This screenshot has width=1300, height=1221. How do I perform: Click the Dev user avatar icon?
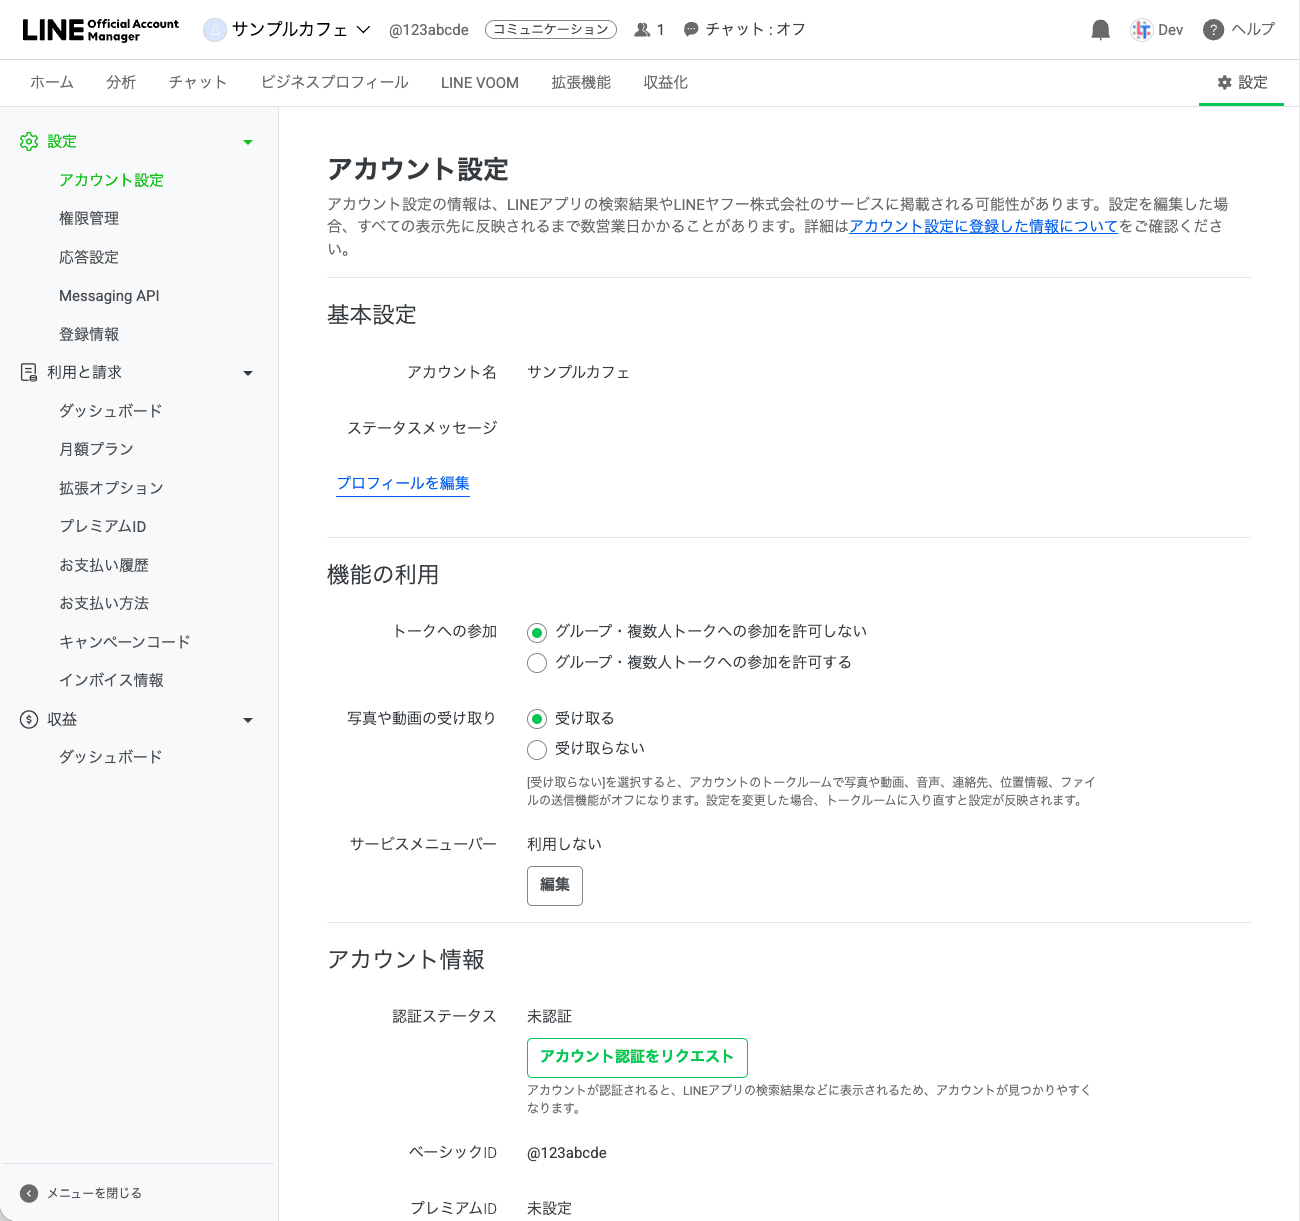point(1141,30)
